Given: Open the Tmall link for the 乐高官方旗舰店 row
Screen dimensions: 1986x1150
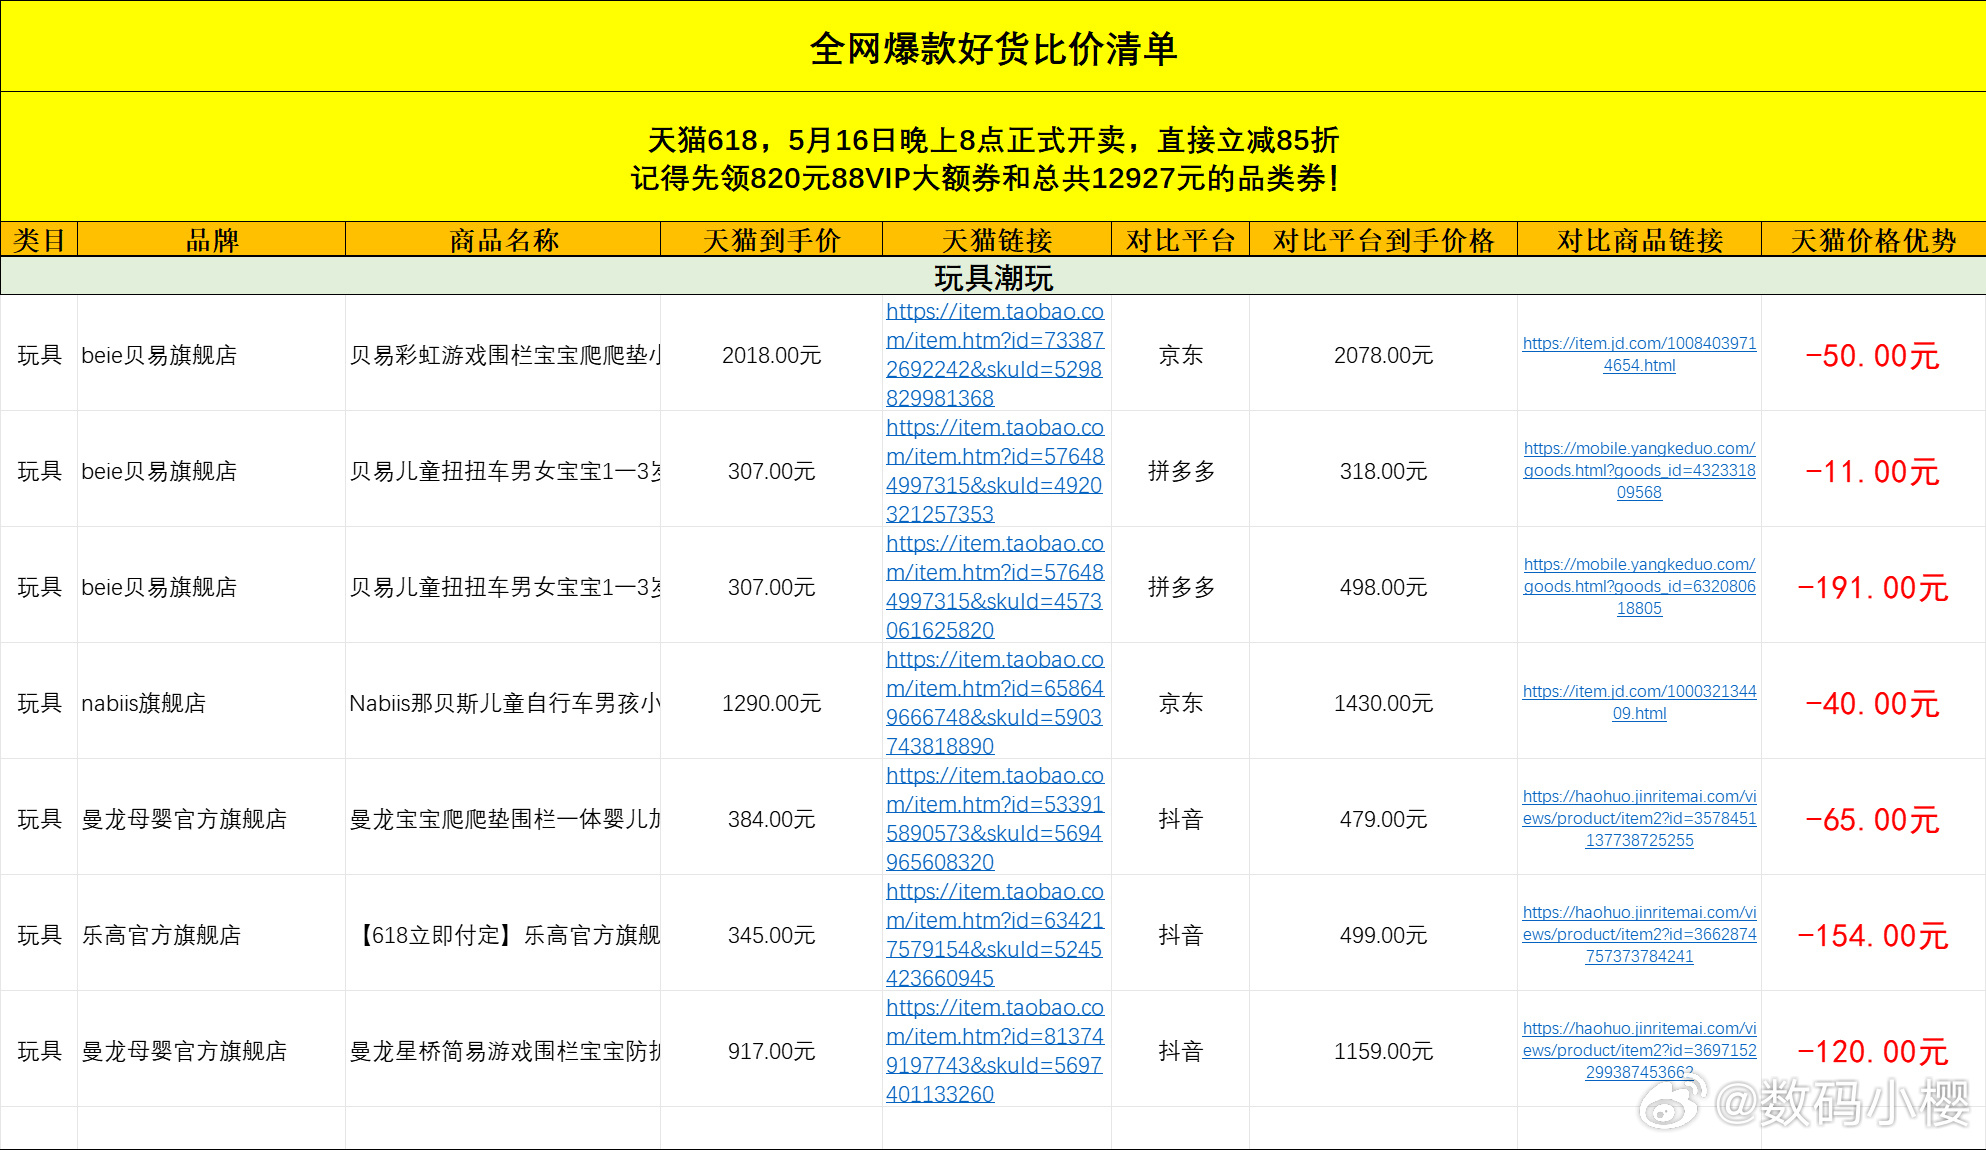Looking at the screenshot, I should (x=995, y=934).
